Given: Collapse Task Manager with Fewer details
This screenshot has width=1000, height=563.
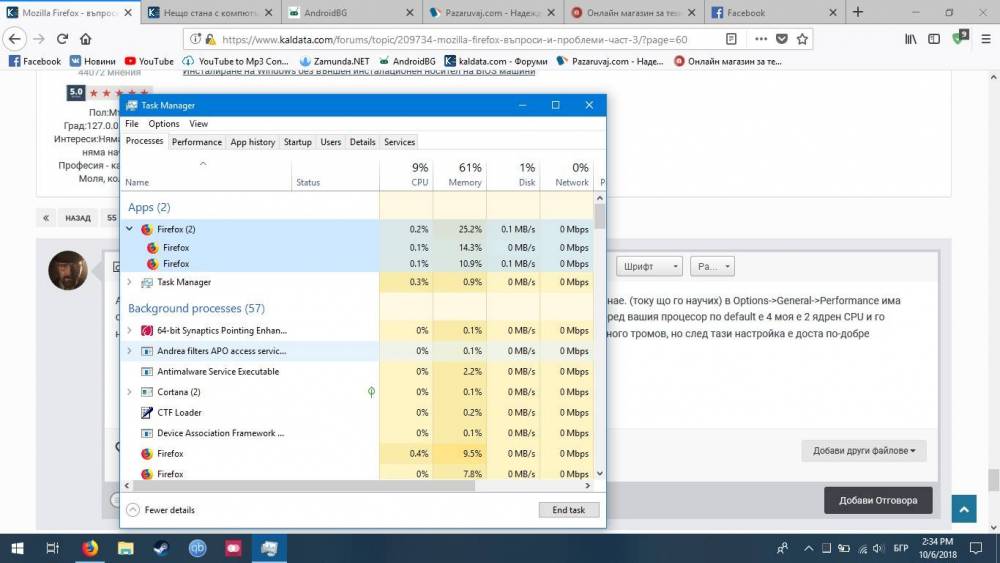Looking at the screenshot, I should 161,510.
